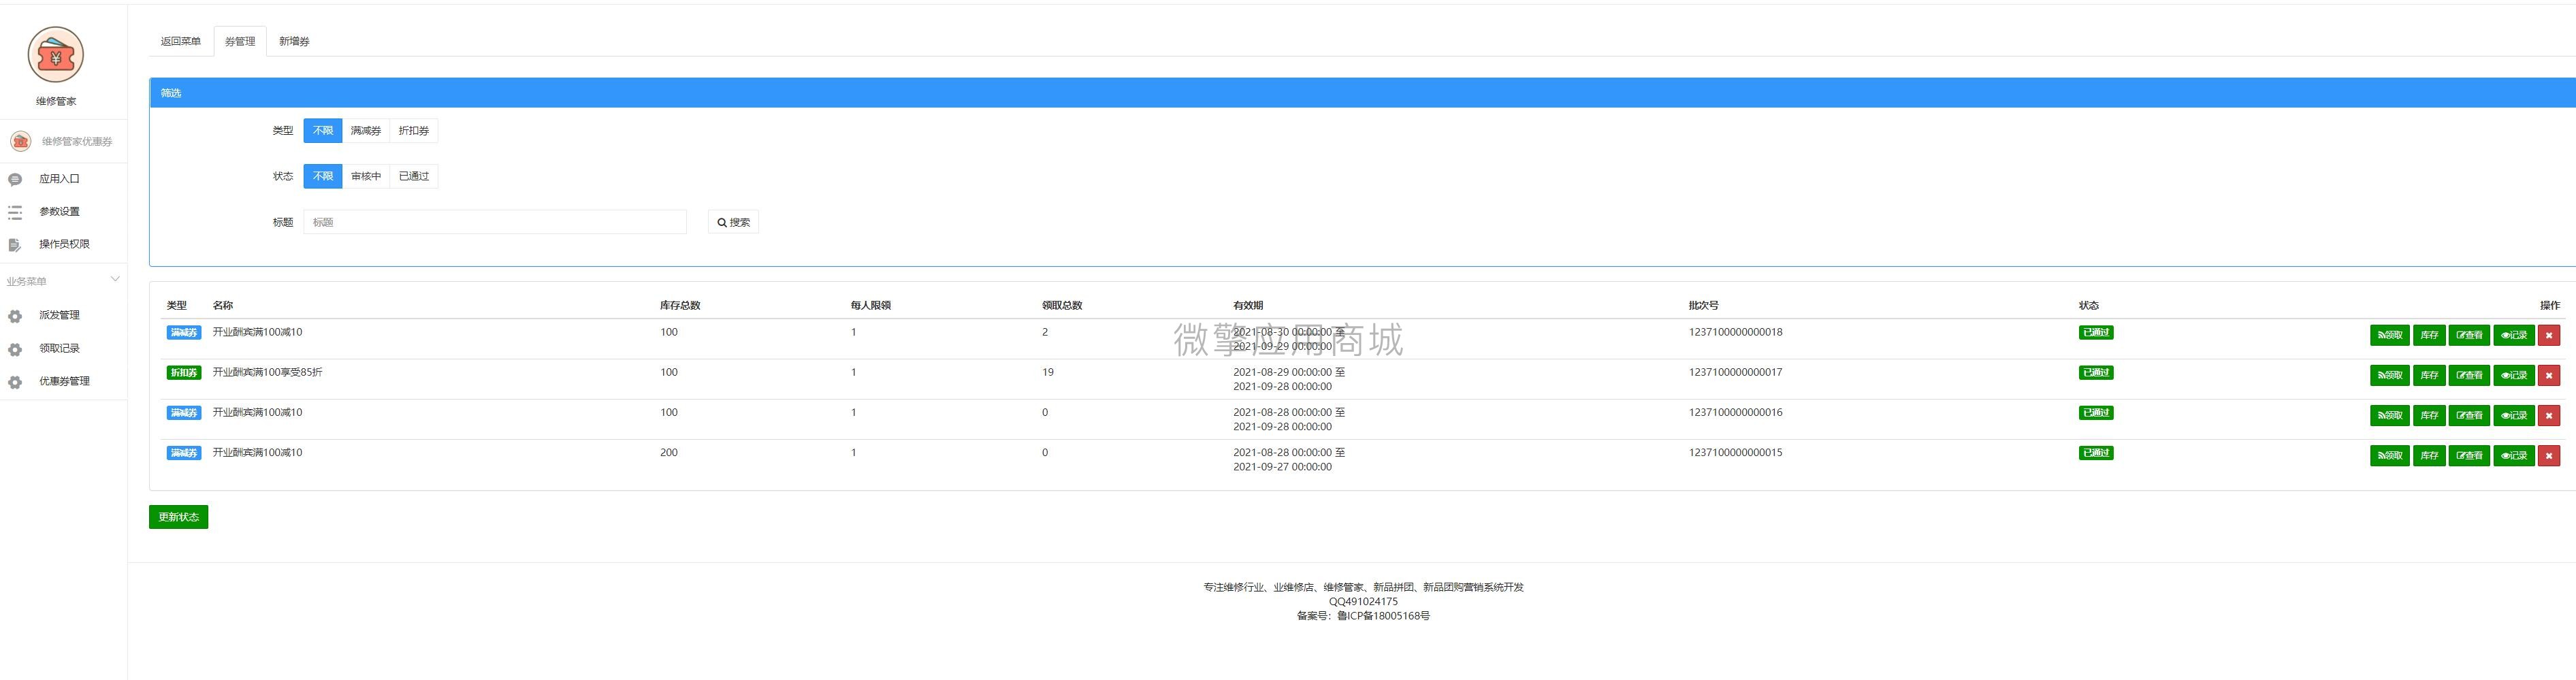Image resolution: width=2576 pixels, height=680 pixels.
Task: Click 库存 for batch 1237100000000015
Action: 2429,455
